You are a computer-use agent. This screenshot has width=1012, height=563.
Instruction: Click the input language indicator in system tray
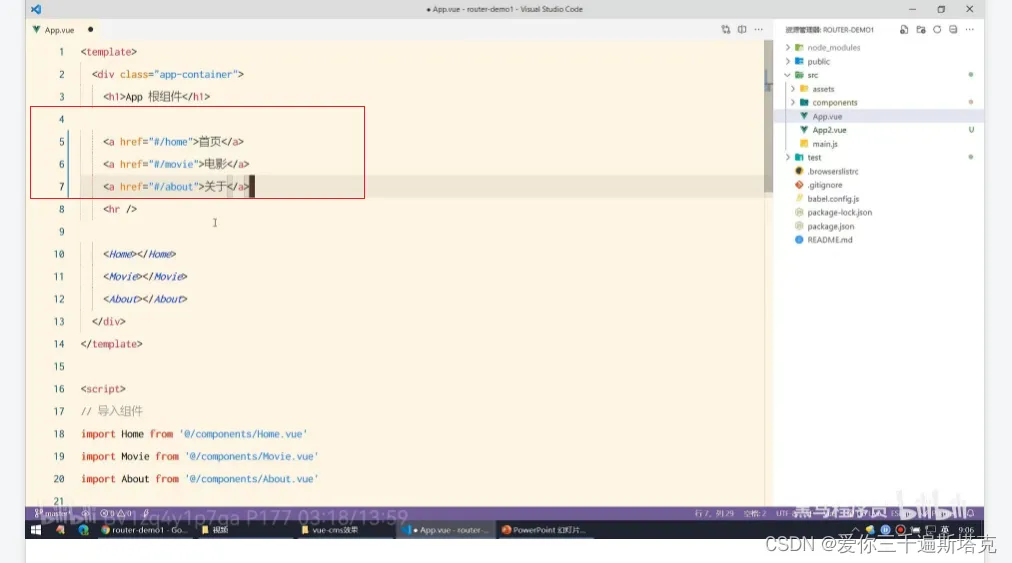(x=945, y=530)
